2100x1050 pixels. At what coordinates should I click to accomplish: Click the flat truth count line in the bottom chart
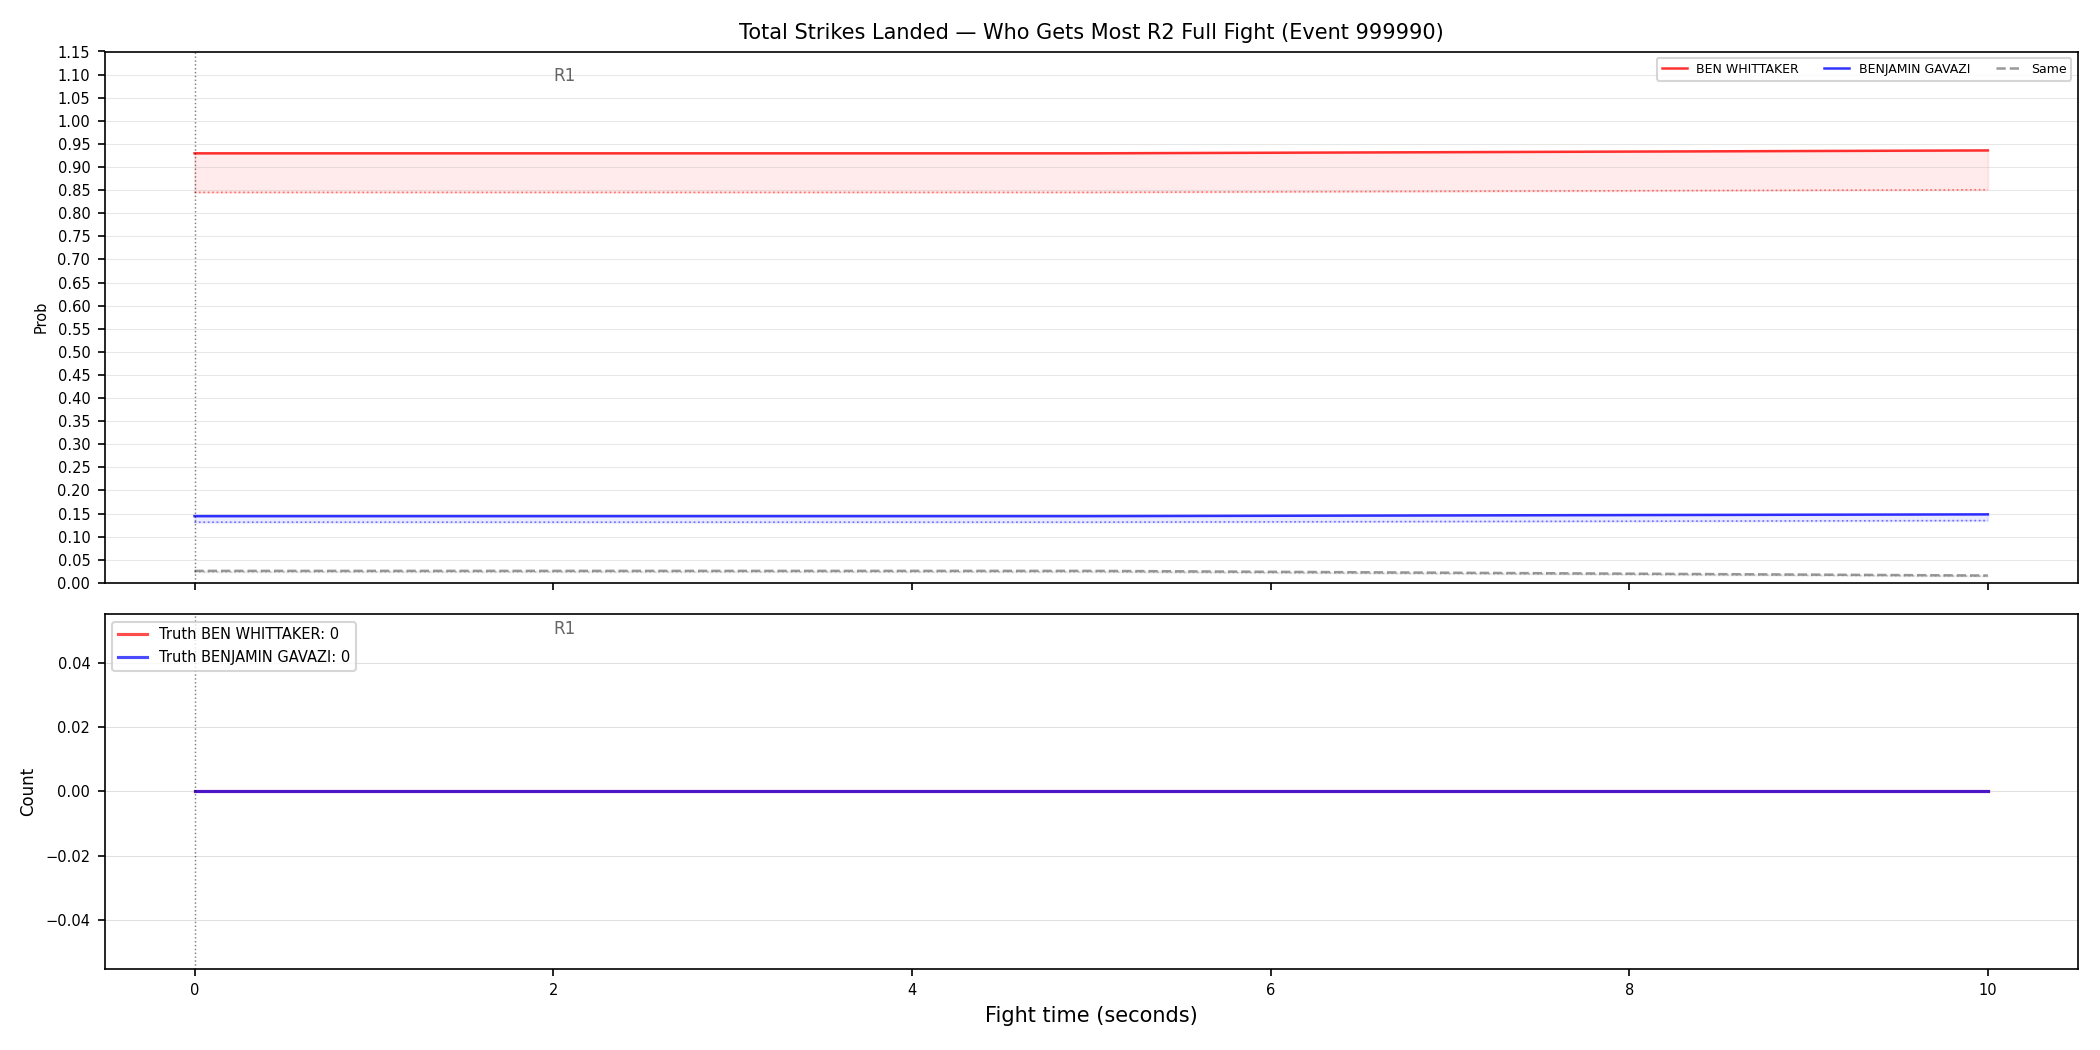coord(1091,792)
